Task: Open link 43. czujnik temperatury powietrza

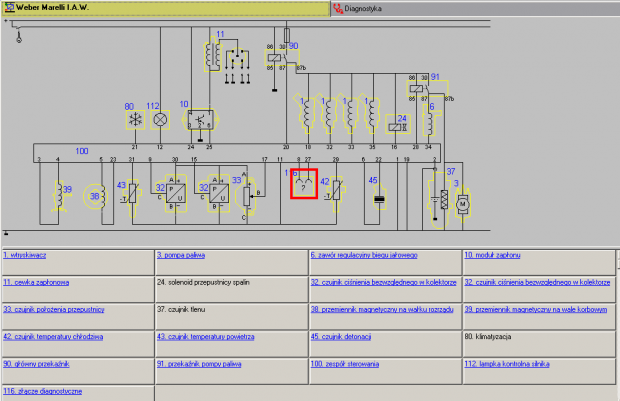Action: [x=205, y=337]
